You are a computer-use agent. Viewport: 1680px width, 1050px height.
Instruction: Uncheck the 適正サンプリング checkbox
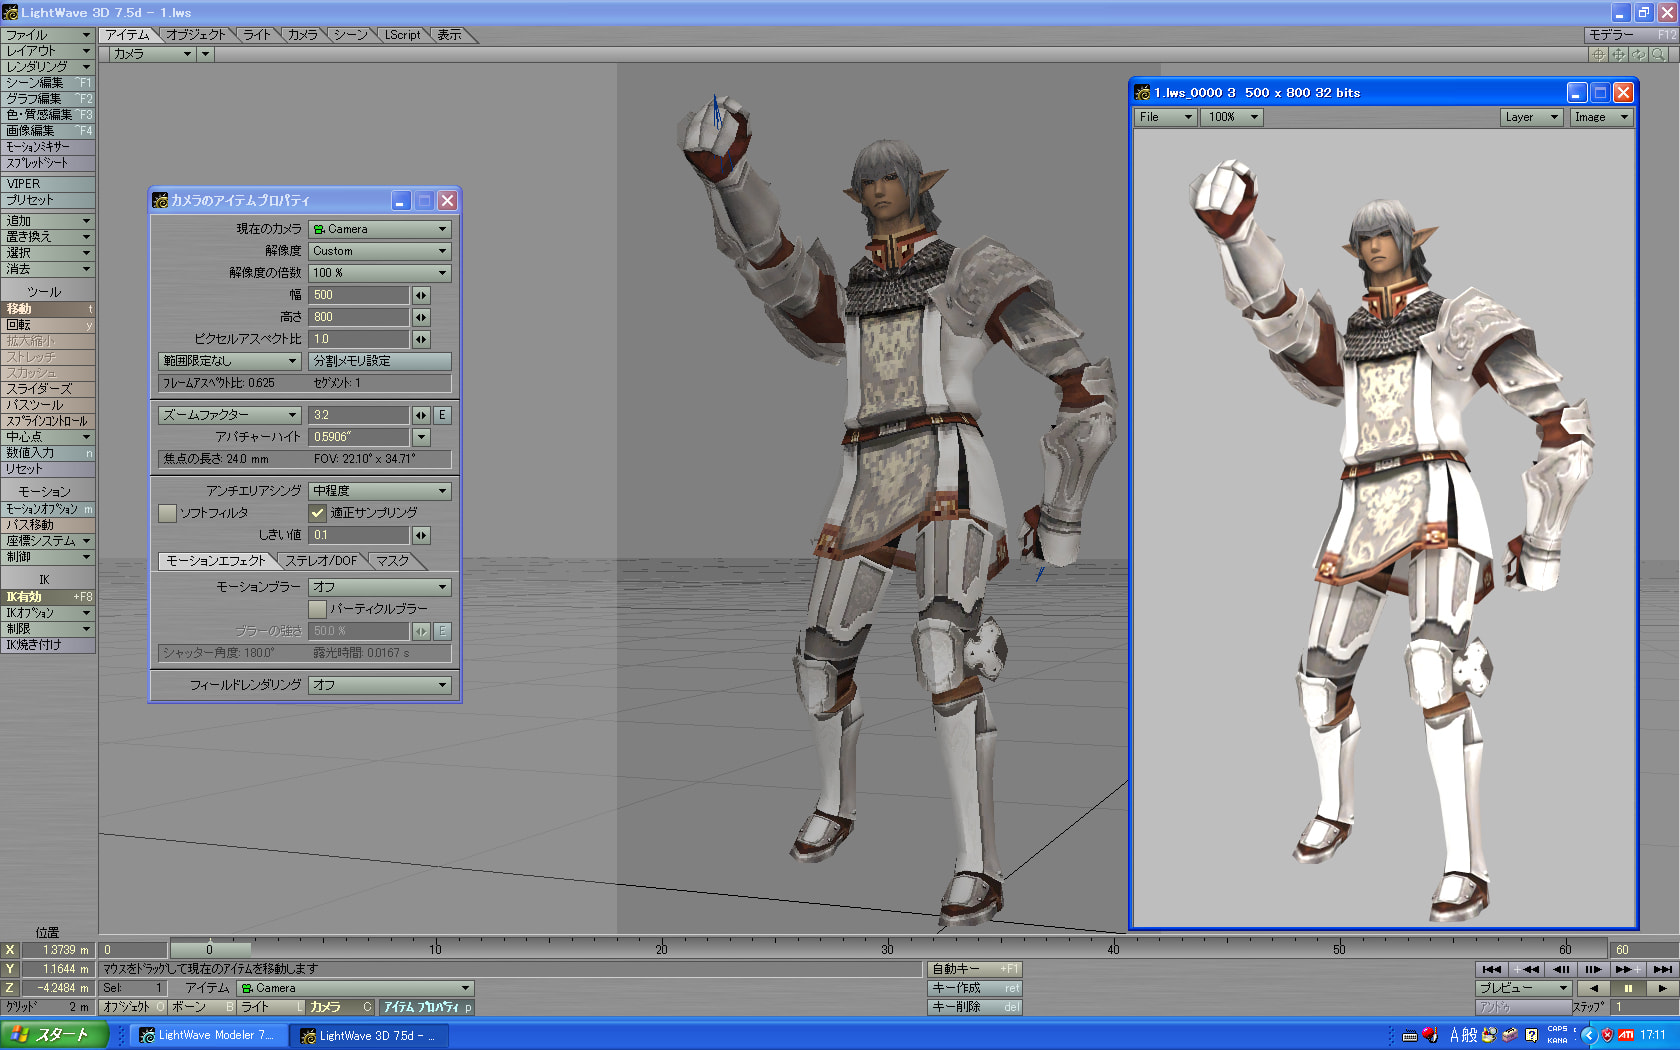[318, 513]
